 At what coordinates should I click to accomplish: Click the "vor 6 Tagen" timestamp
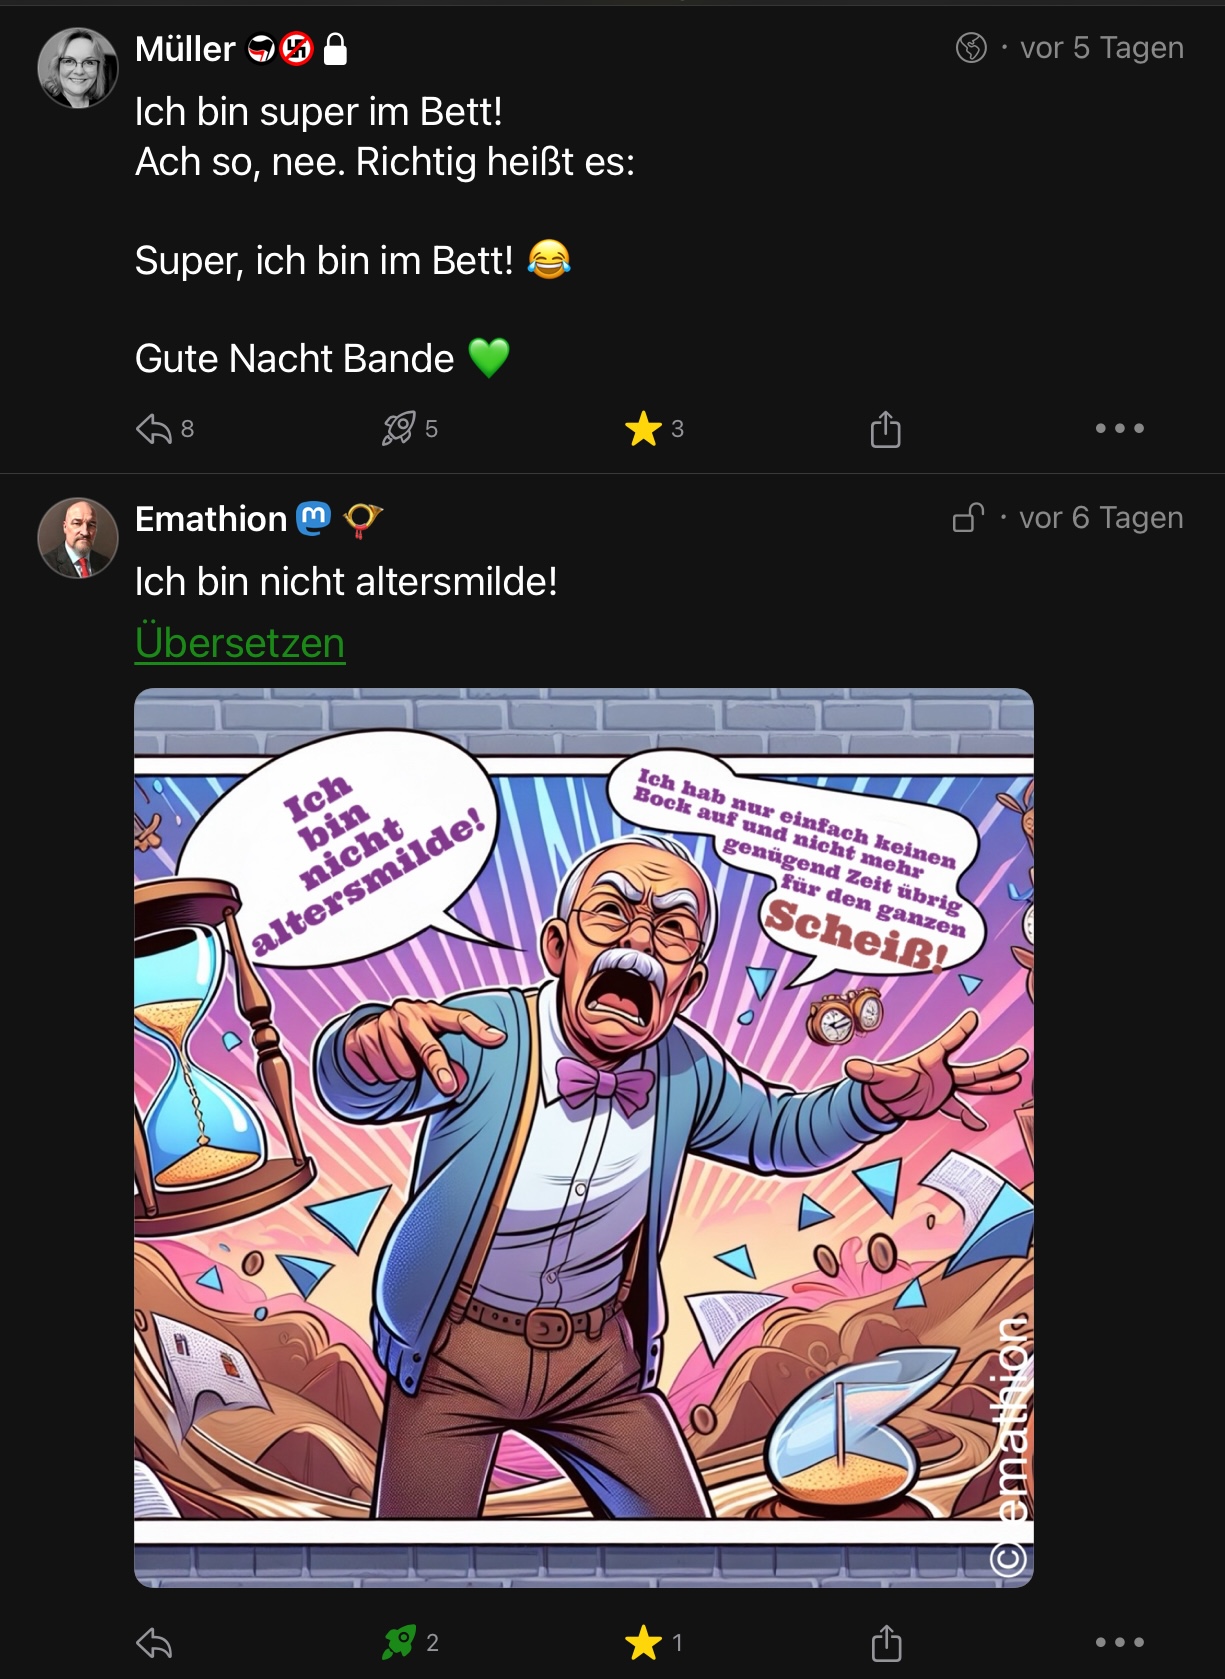pos(1101,518)
